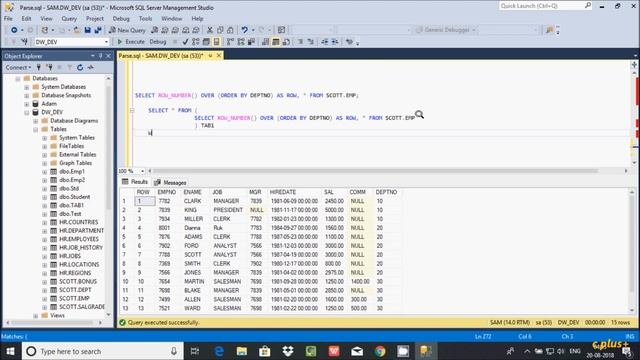The image size is (640, 360).
Task: Collapse the DW_DEV database node
Action: coord(27,112)
